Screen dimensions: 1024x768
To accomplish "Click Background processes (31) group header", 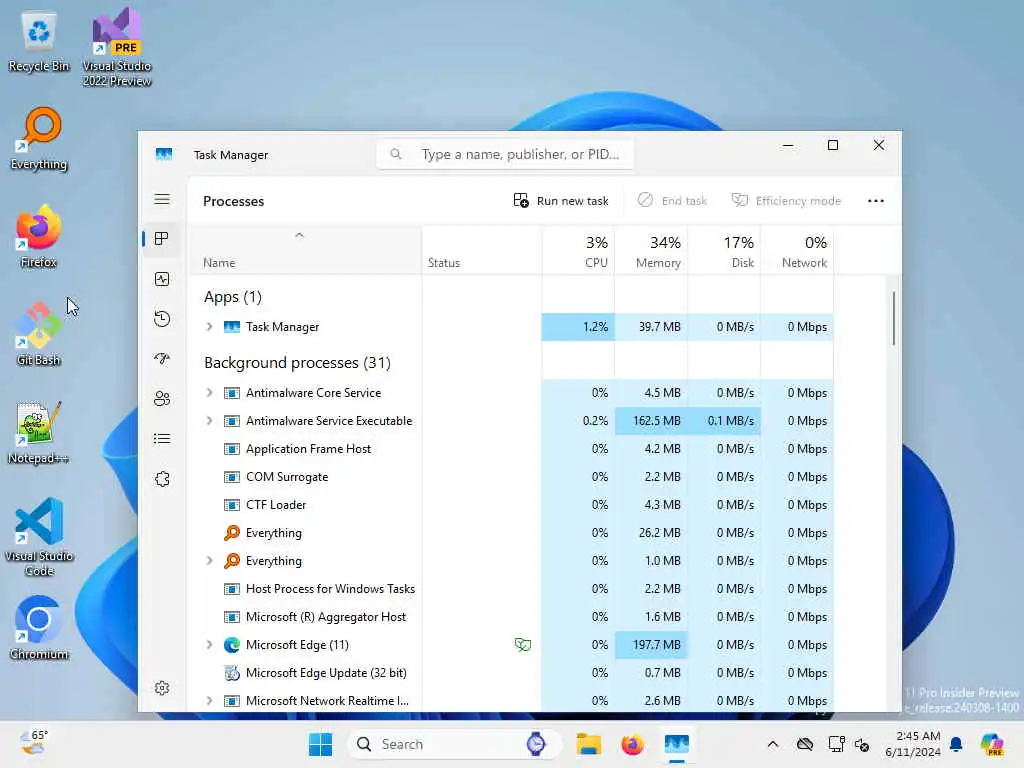I will [297, 362].
